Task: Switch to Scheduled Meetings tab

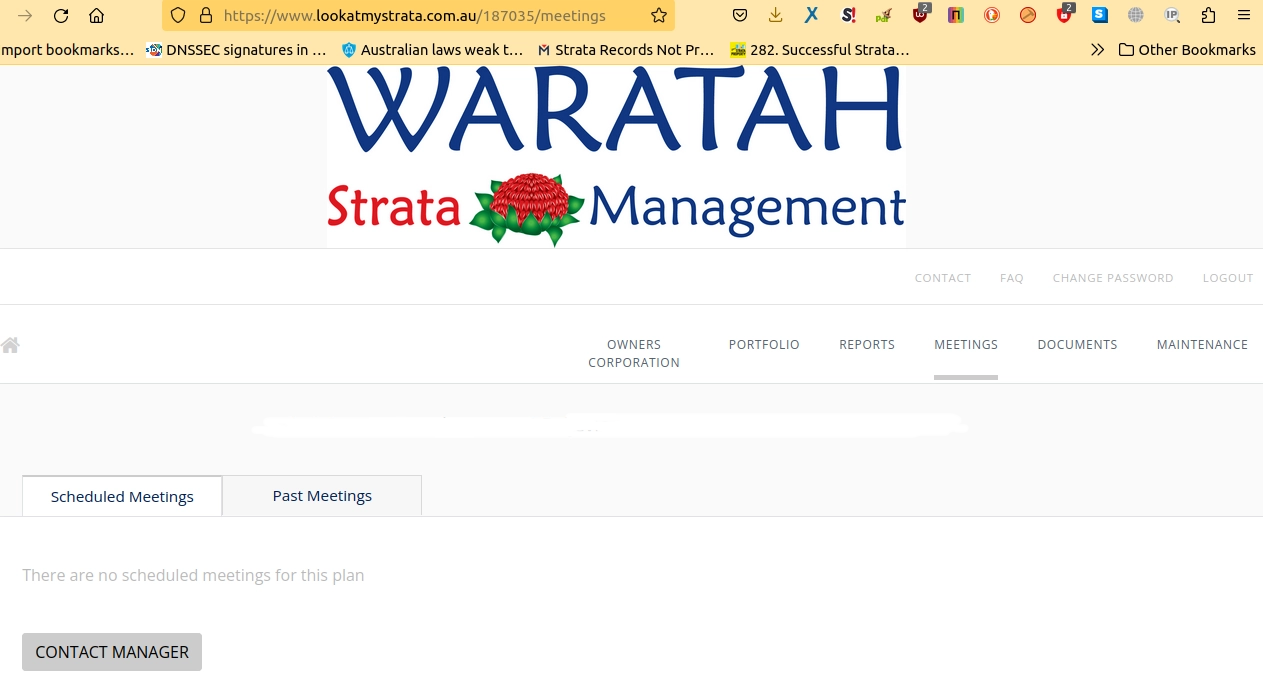Action: click(x=122, y=496)
